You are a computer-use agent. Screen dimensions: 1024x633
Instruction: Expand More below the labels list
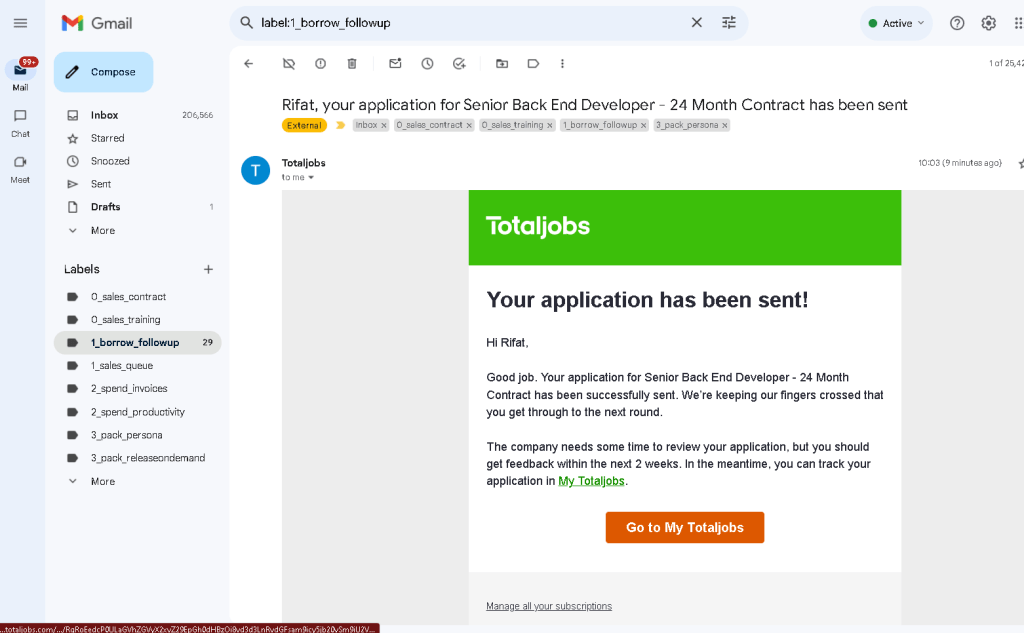coord(138,481)
